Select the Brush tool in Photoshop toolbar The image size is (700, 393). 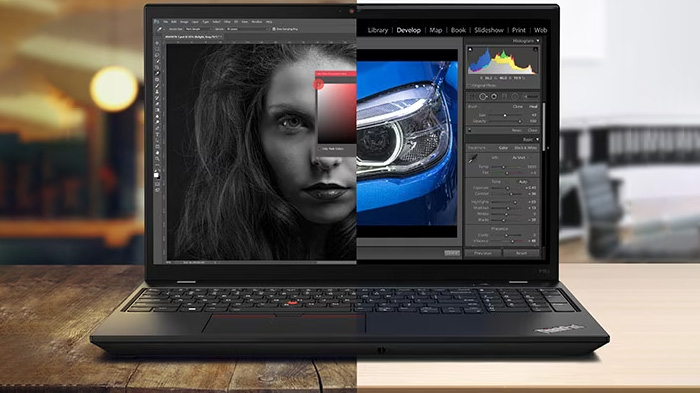pyautogui.click(x=157, y=86)
